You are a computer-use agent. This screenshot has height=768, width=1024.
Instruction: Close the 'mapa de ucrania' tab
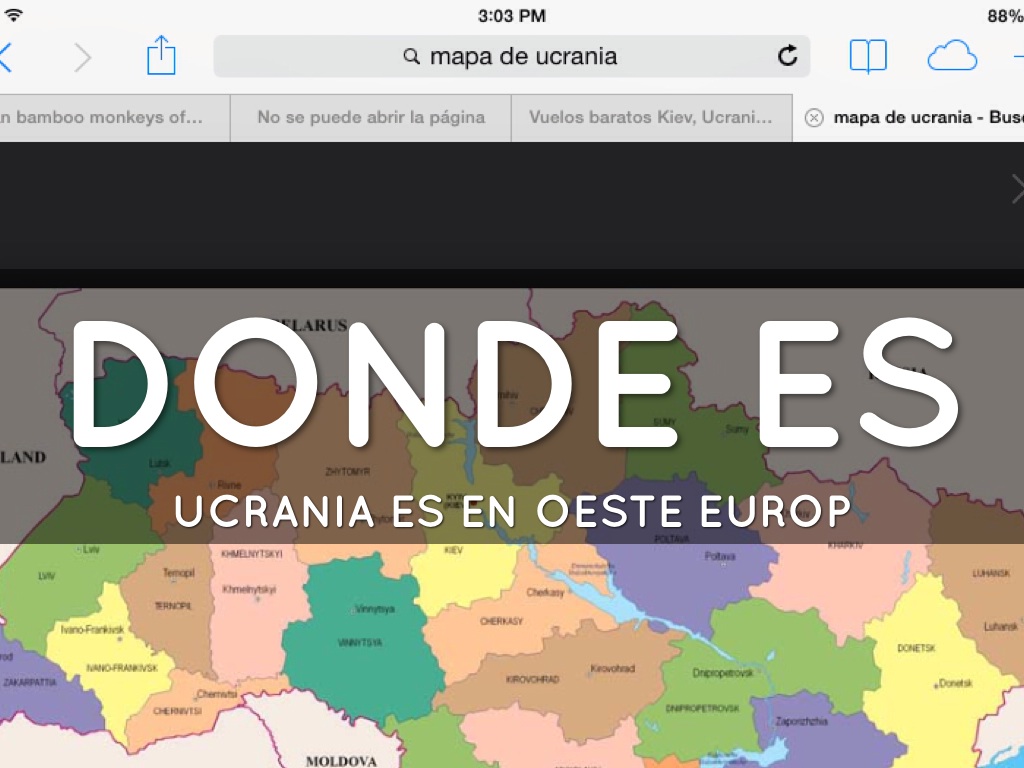(x=814, y=118)
